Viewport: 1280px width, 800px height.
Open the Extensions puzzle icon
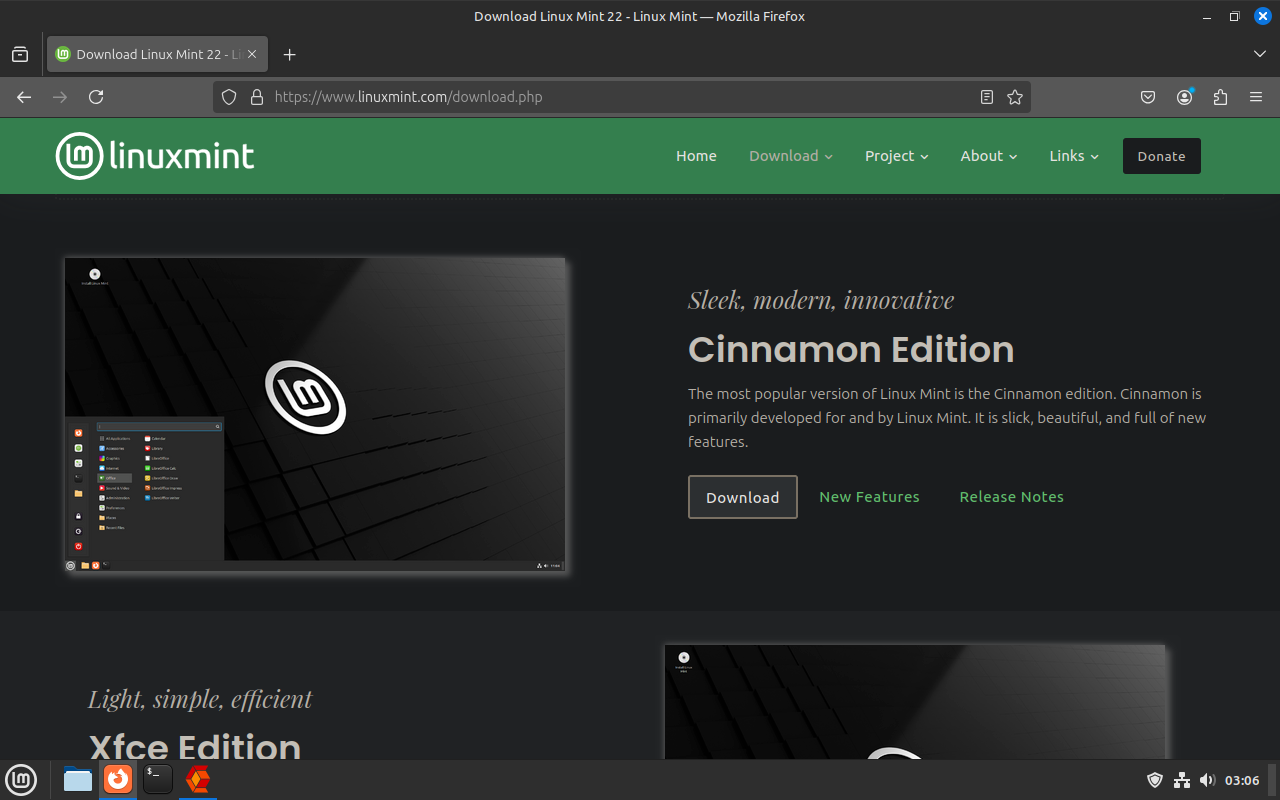[1220, 97]
